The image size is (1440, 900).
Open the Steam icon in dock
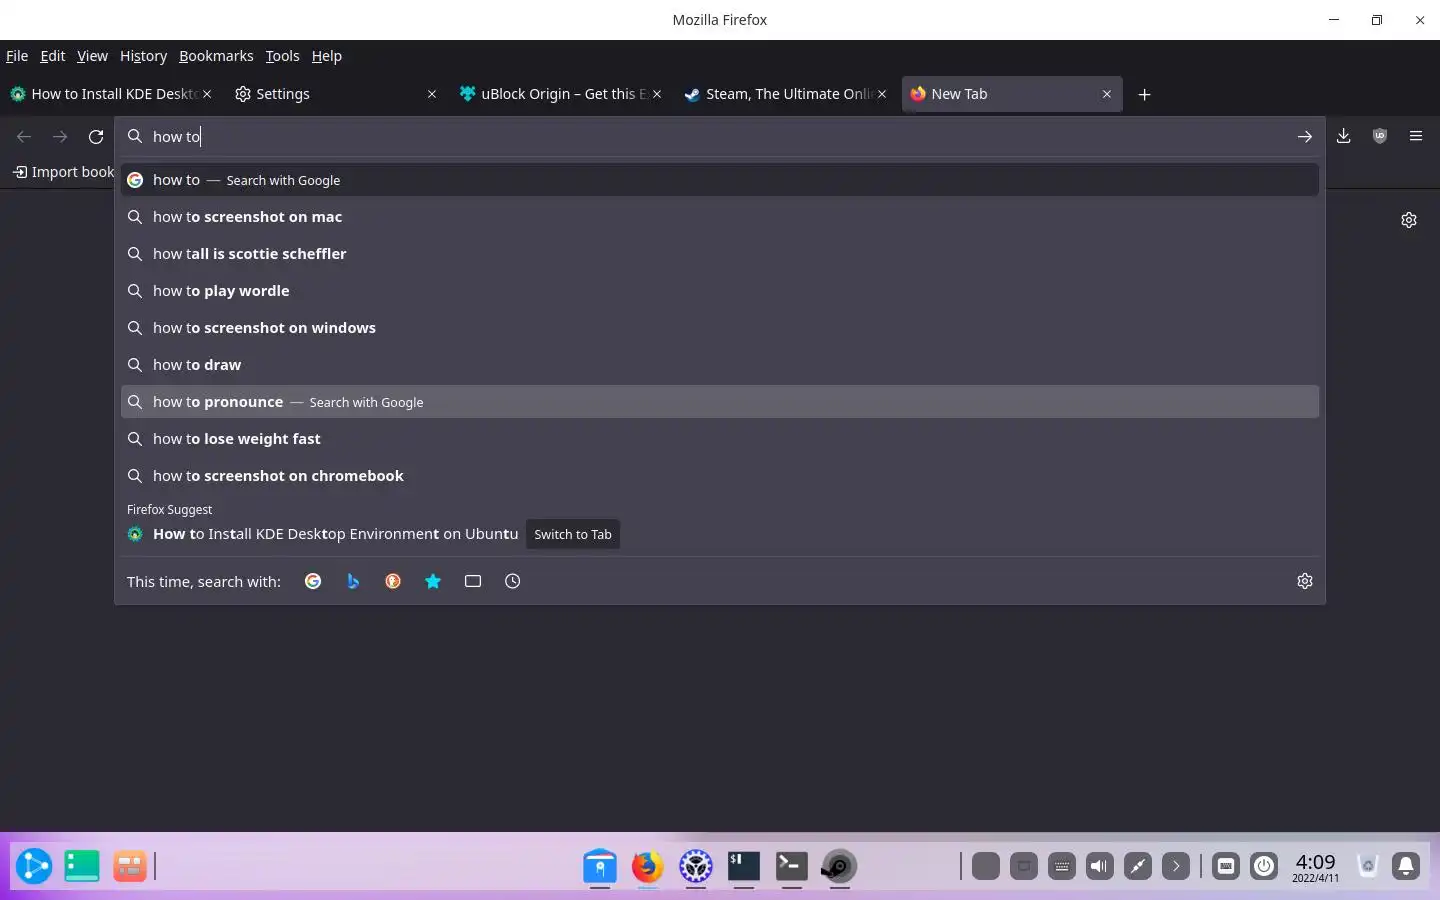tap(840, 866)
